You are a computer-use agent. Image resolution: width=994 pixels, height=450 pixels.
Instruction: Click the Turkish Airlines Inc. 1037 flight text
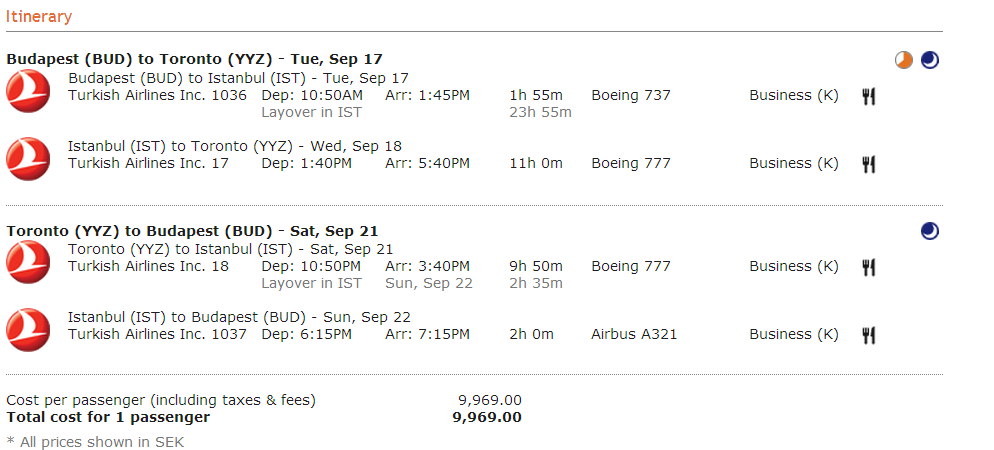(157, 334)
